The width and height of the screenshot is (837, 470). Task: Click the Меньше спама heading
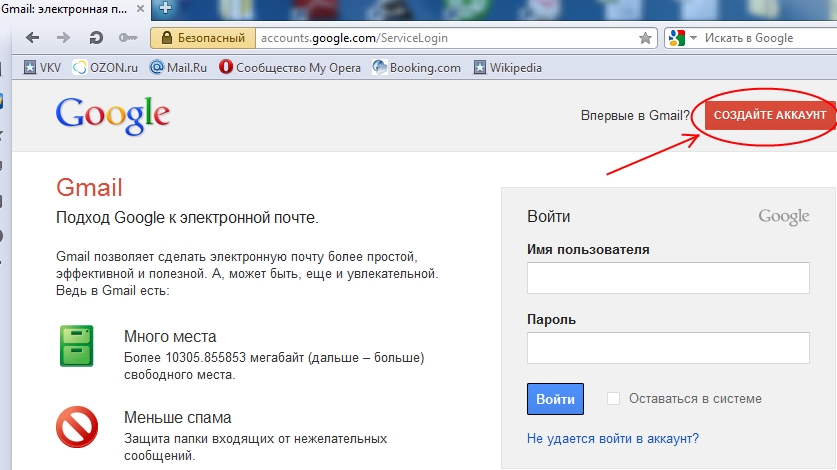177,417
